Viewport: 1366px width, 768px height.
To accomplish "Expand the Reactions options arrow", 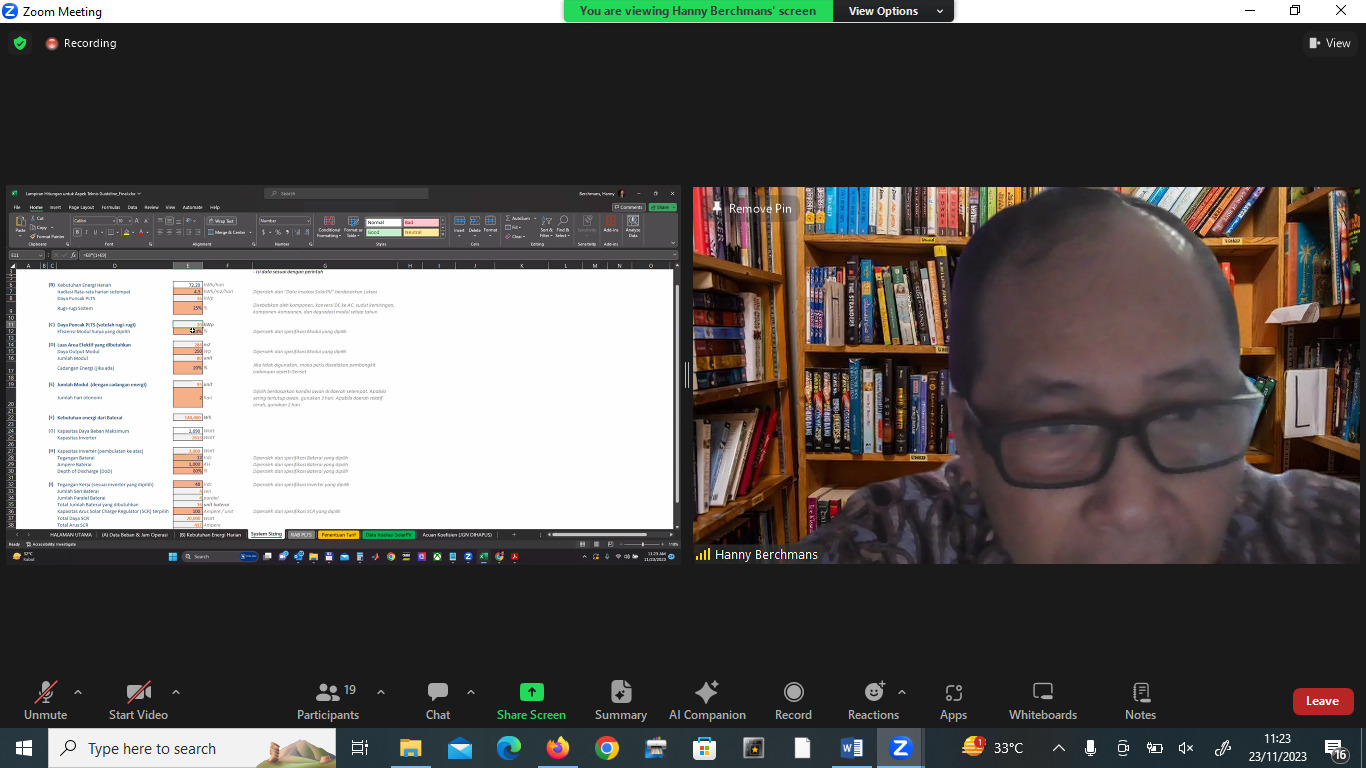I will tap(902, 692).
